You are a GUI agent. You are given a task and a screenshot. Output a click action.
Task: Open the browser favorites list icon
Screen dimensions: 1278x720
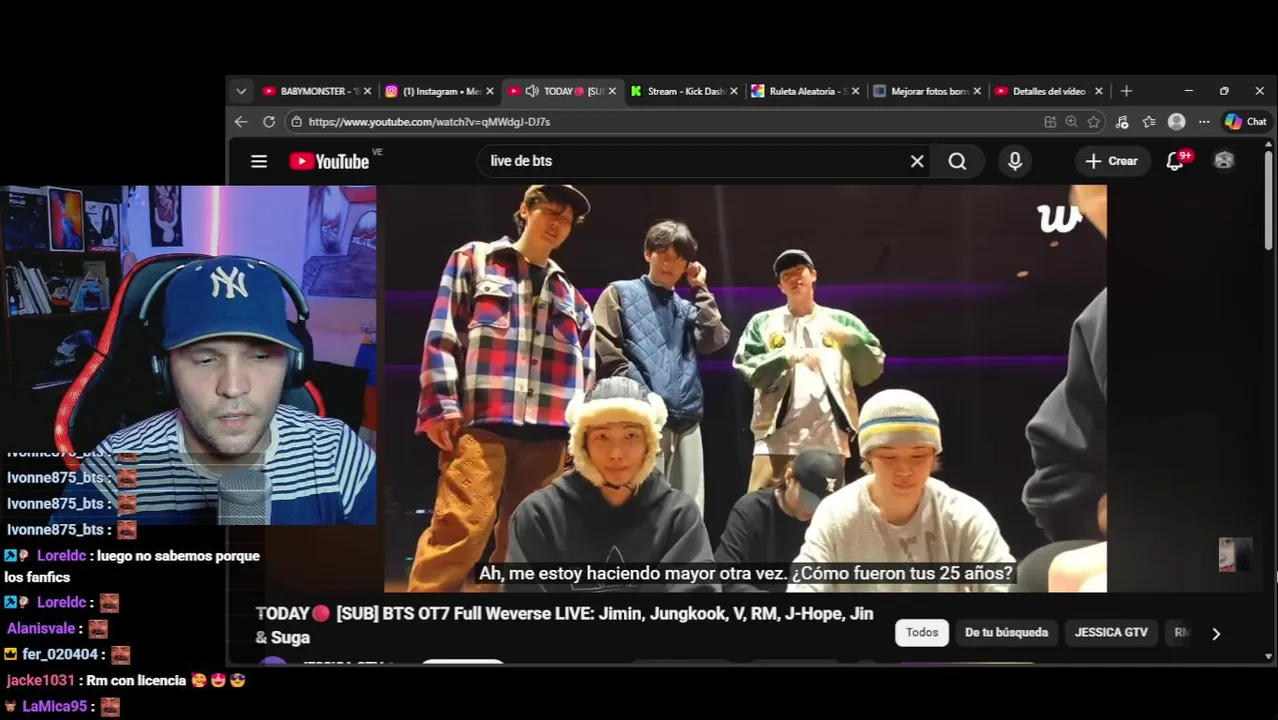coord(1149,121)
